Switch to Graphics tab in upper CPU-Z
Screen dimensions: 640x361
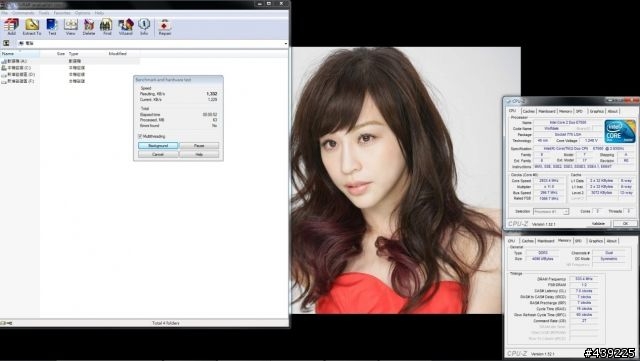[x=596, y=111]
